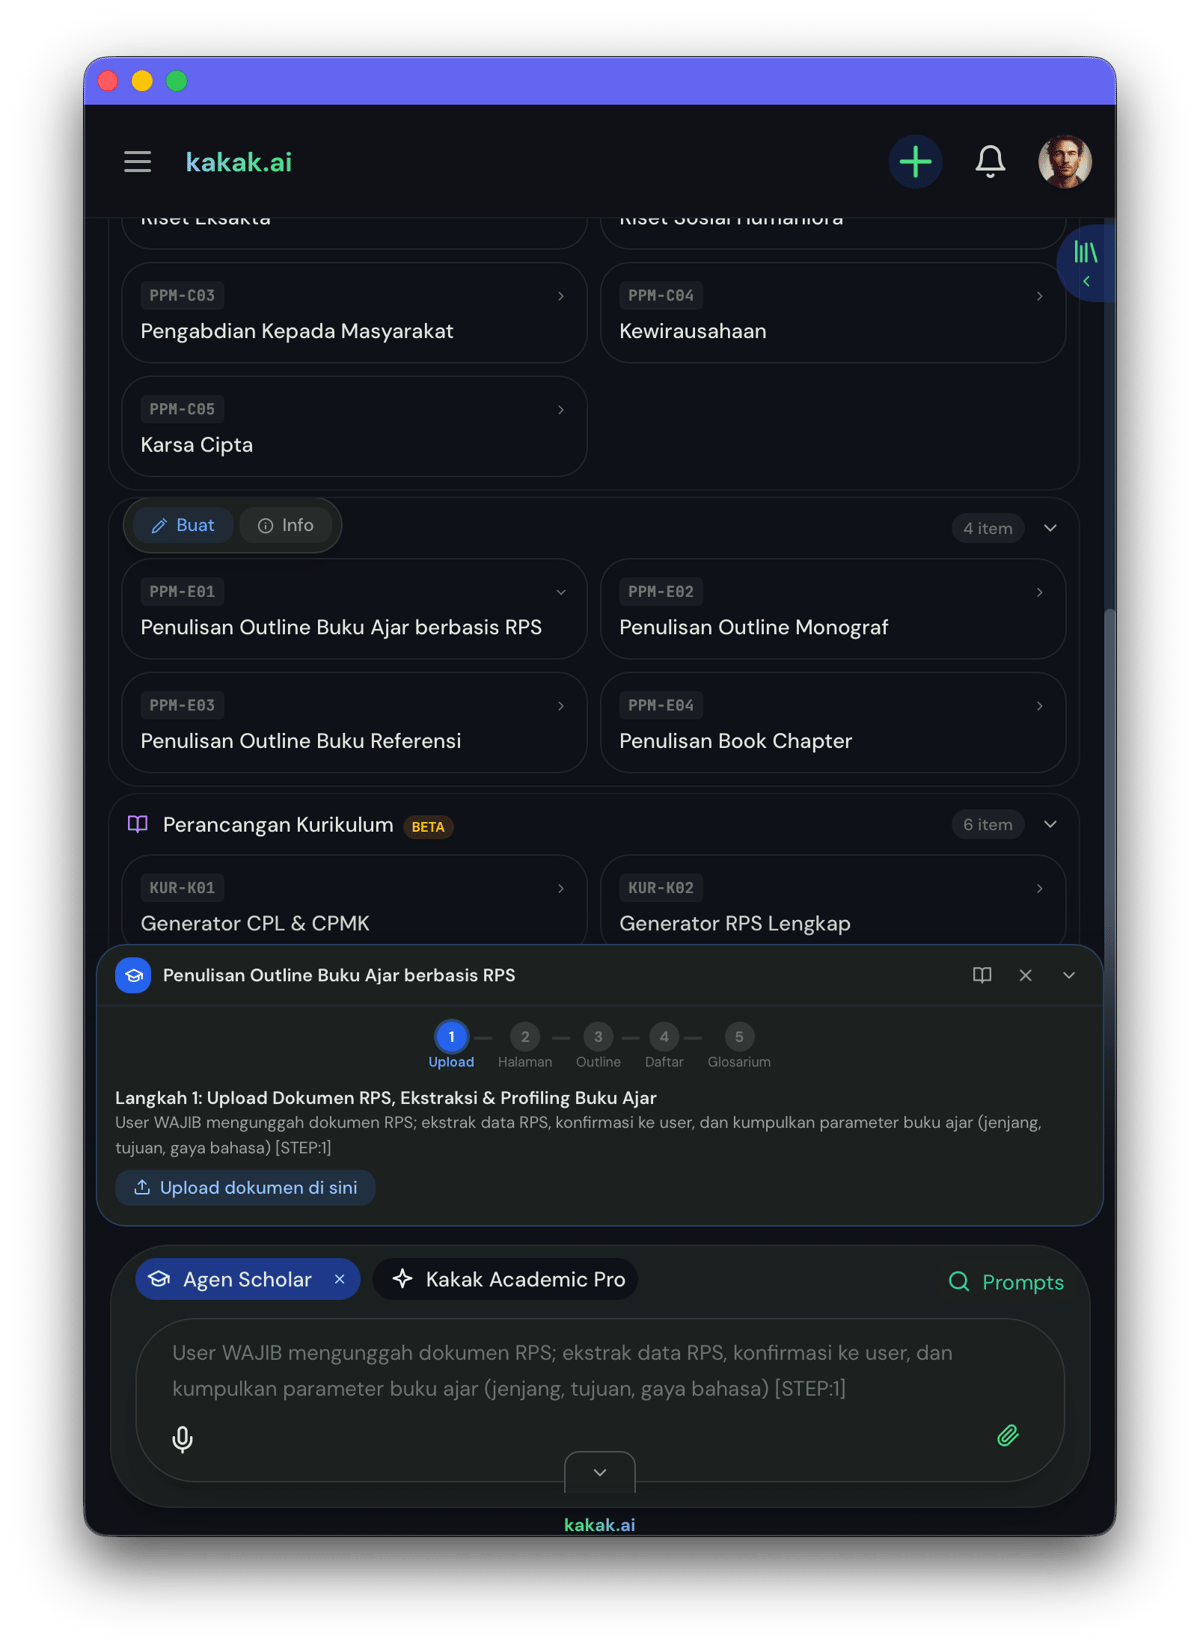The image size is (1200, 1647).
Task: Open PPM-C03 Pengabdian Kepada Masyarakat card
Action: (354, 313)
